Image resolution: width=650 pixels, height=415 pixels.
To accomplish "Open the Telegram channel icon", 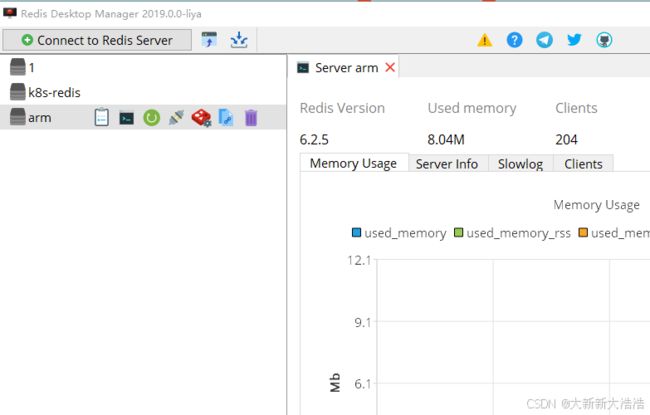I will pyautogui.click(x=544, y=40).
